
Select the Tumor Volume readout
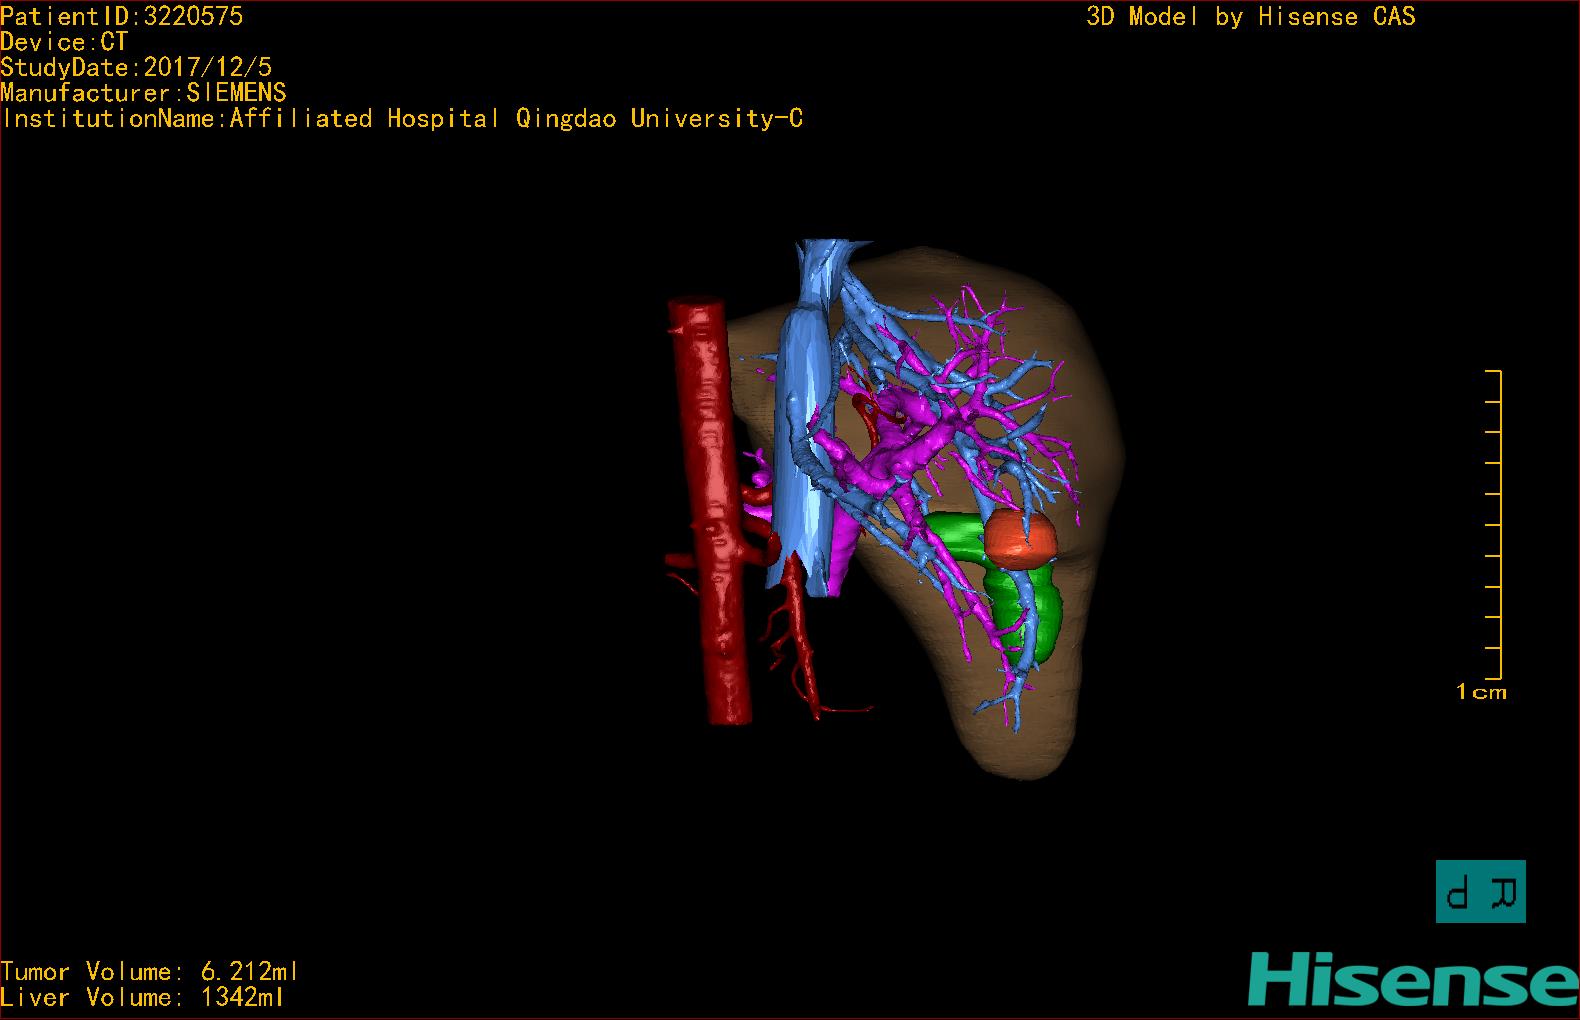click(x=149, y=971)
